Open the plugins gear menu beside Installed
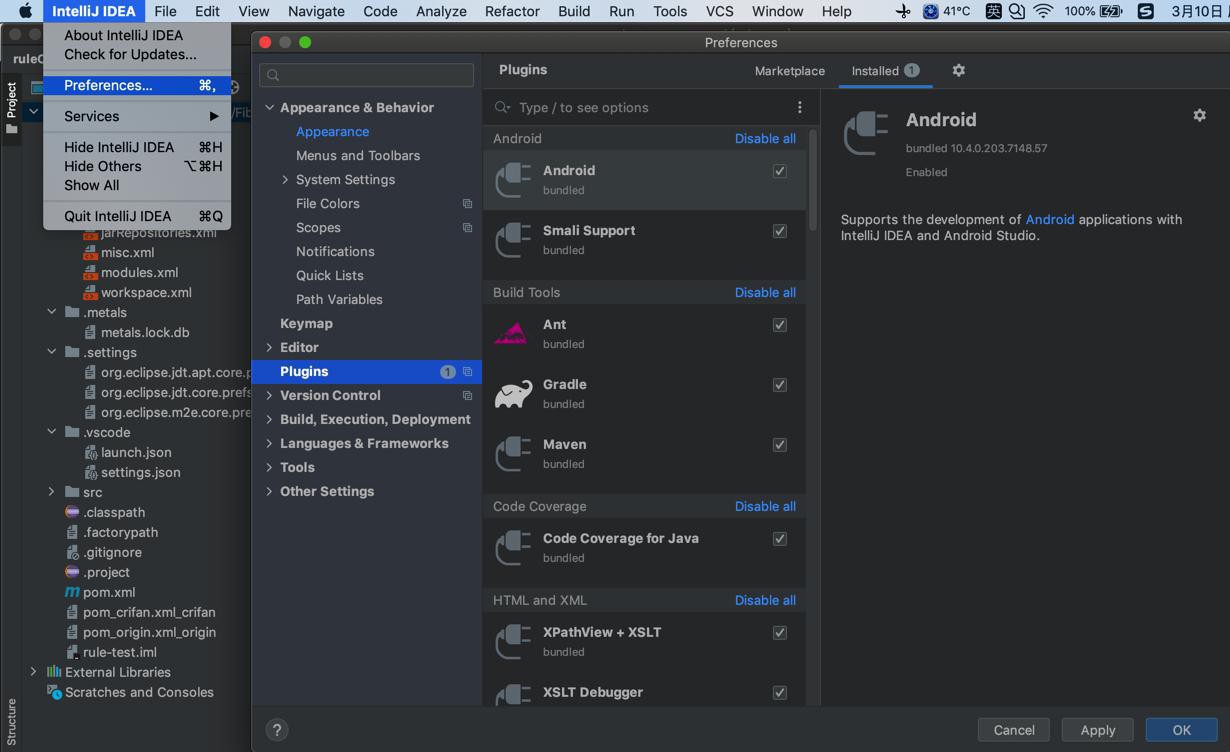Image resolution: width=1230 pixels, height=752 pixels. tap(958, 70)
